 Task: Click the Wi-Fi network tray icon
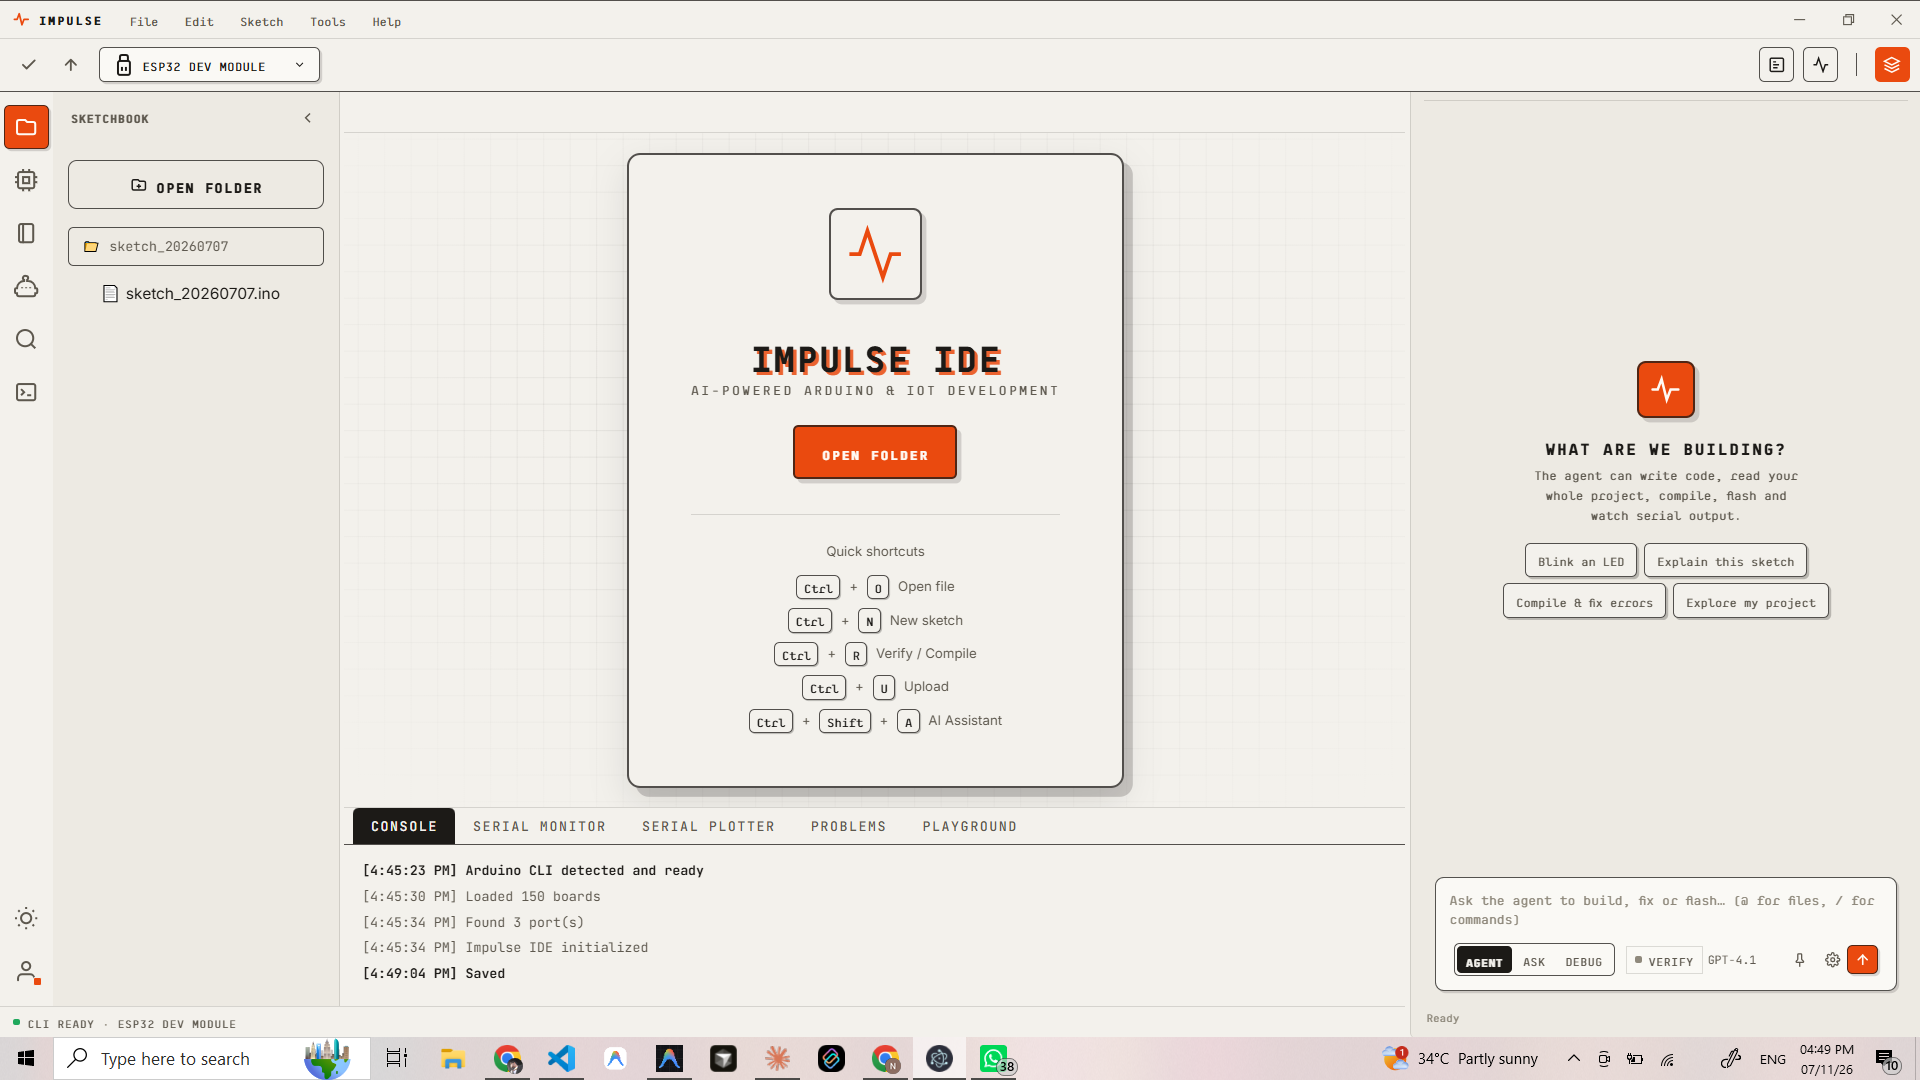tap(1667, 1059)
